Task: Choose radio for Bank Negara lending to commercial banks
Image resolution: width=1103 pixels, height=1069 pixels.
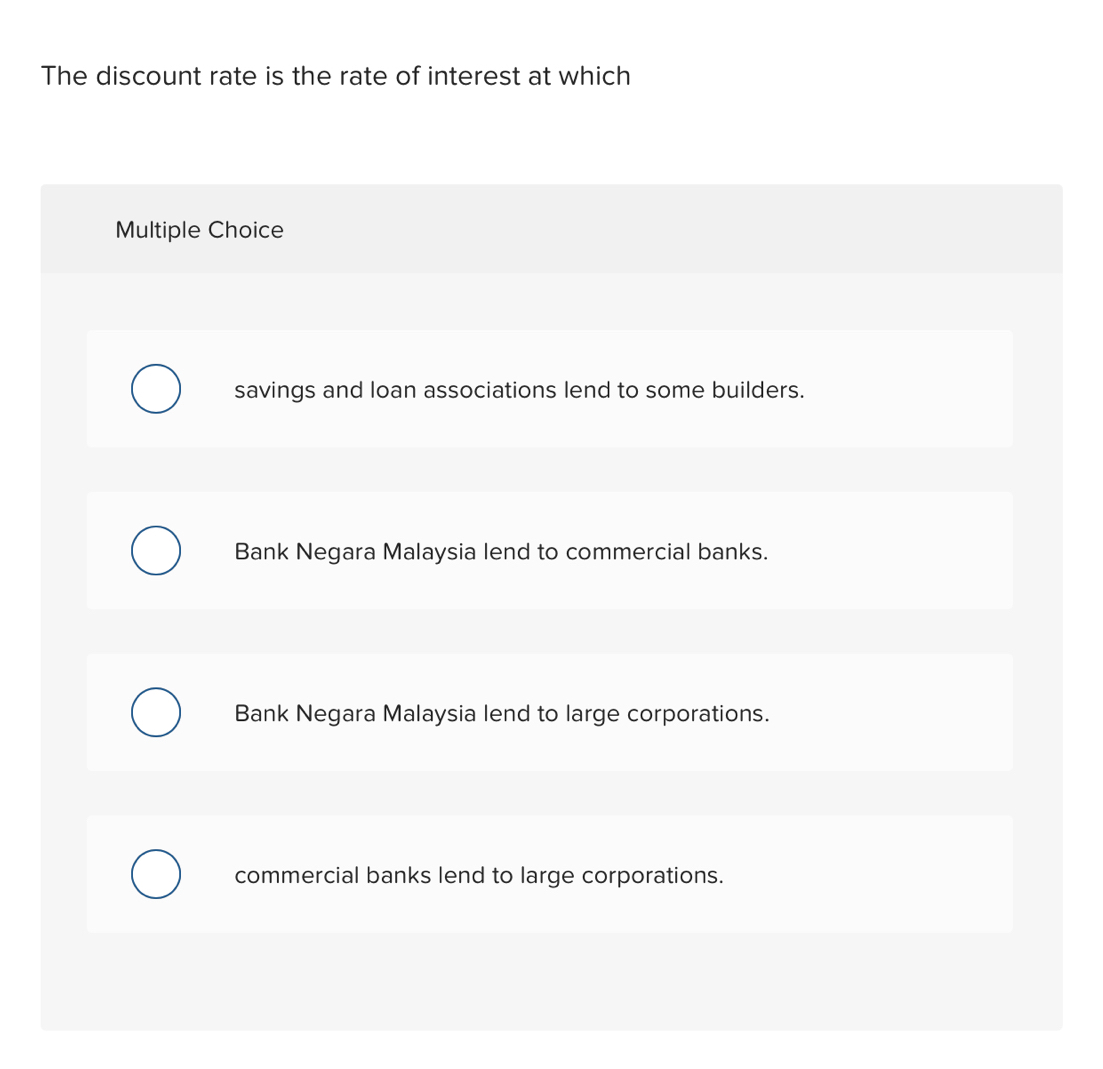Action: [155, 551]
